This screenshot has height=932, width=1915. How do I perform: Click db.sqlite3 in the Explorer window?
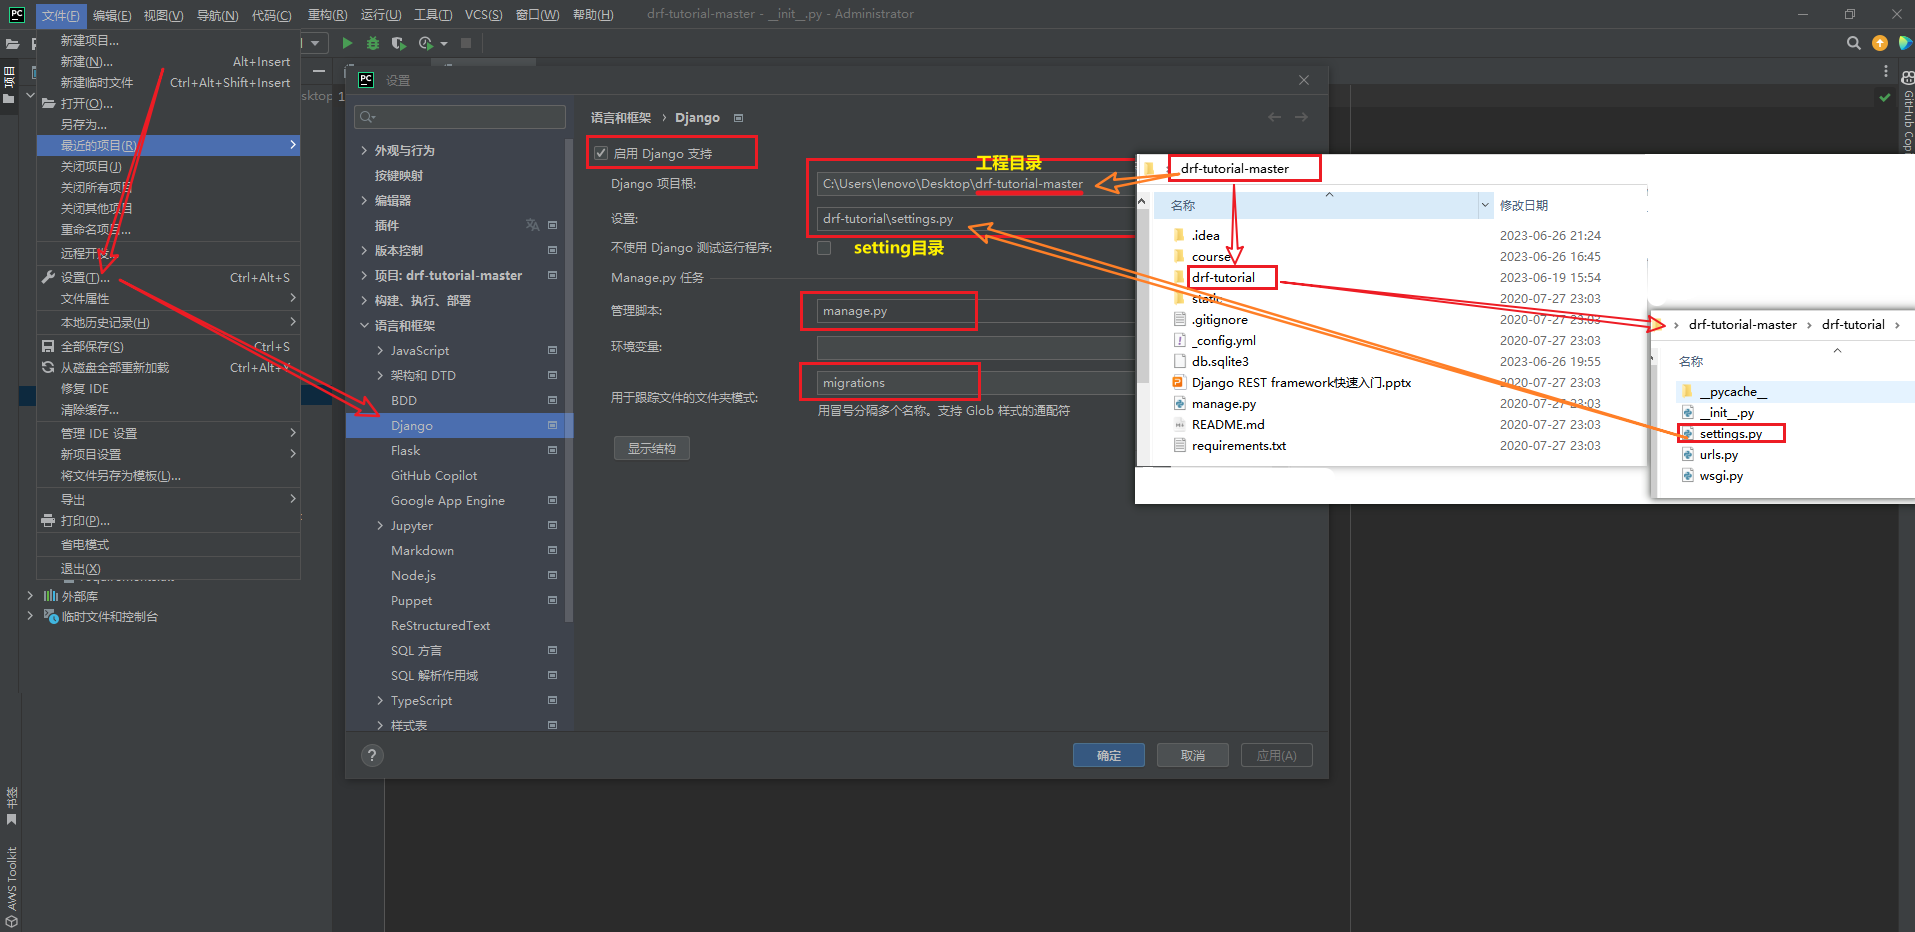pyautogui.click(x=1220, y=362)
